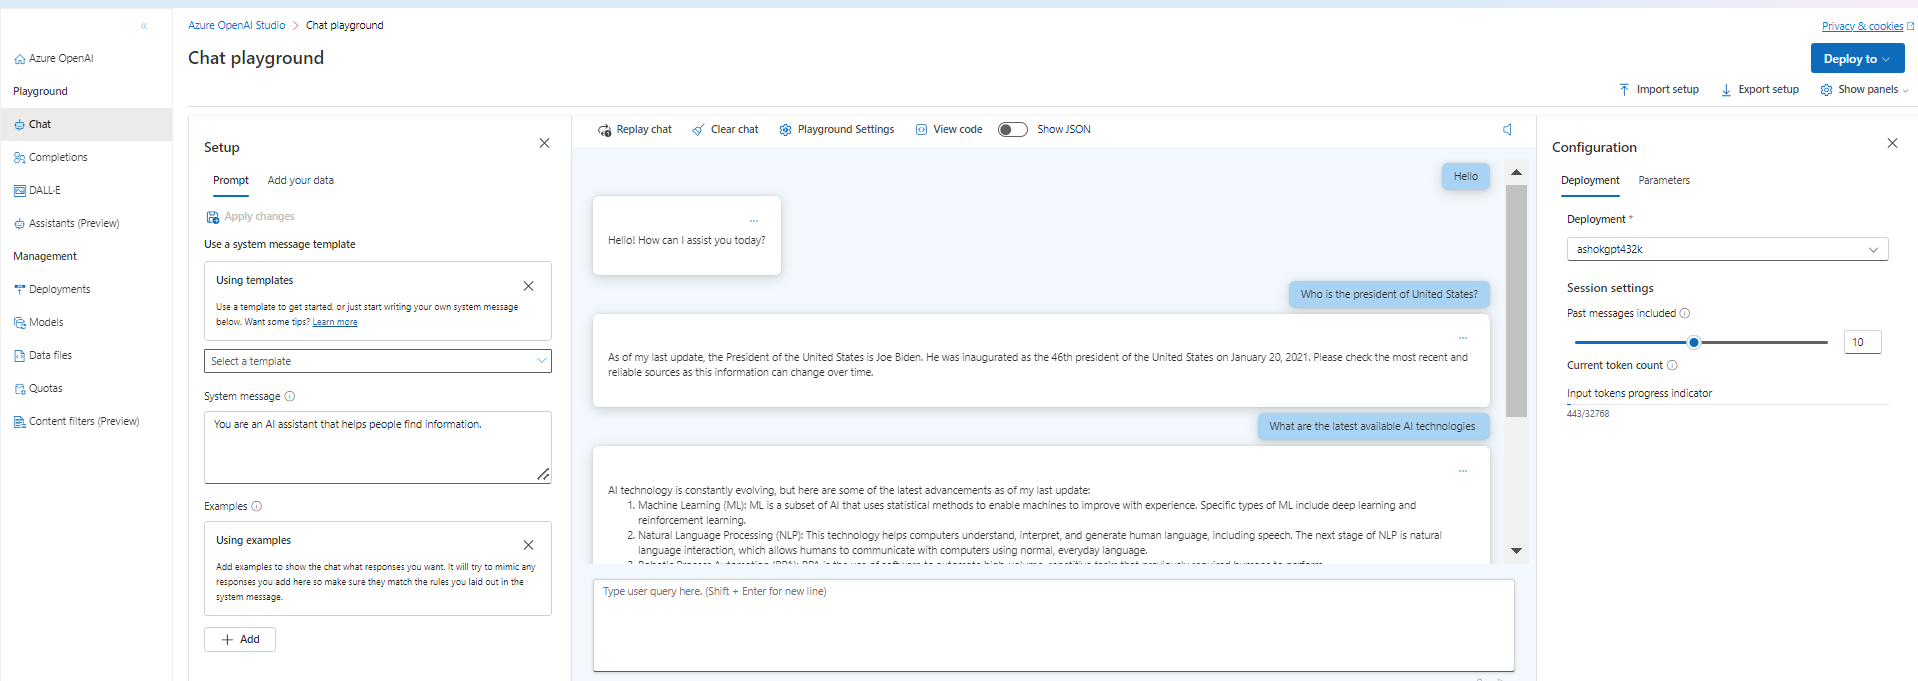This screenshot has height=681, width=1918.
Task: Open the Deploy to dropdown button
Action: pos(1857,59)
